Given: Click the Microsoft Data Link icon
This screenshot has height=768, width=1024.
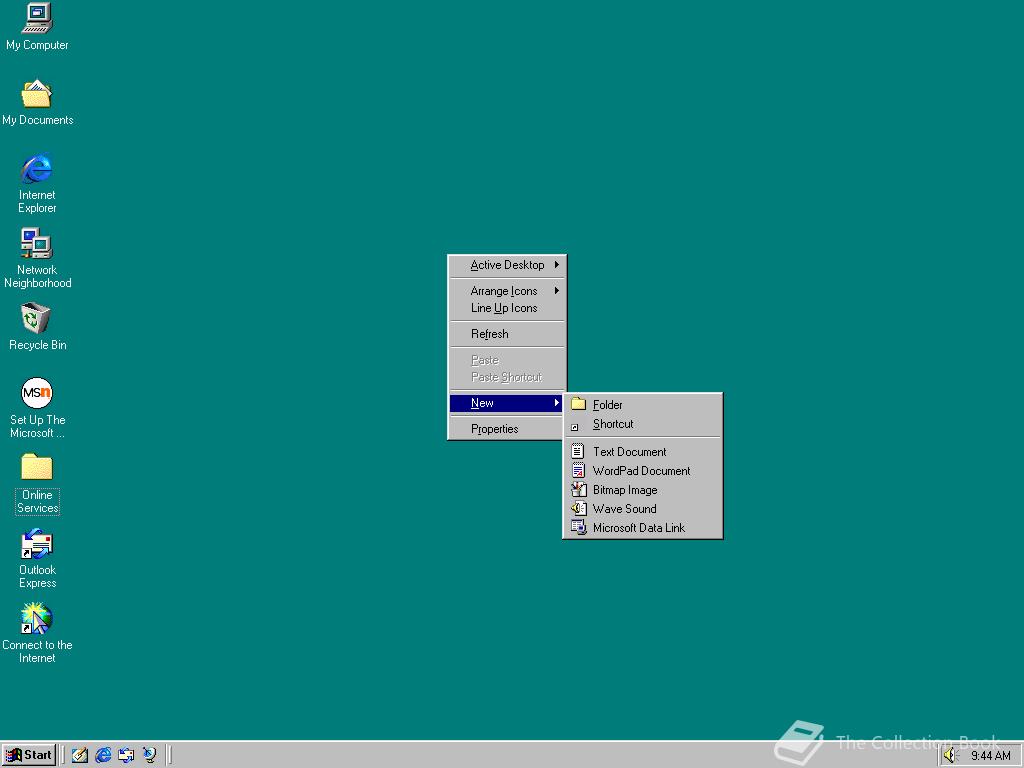Looking at the screenshot, I should [579, 527].
